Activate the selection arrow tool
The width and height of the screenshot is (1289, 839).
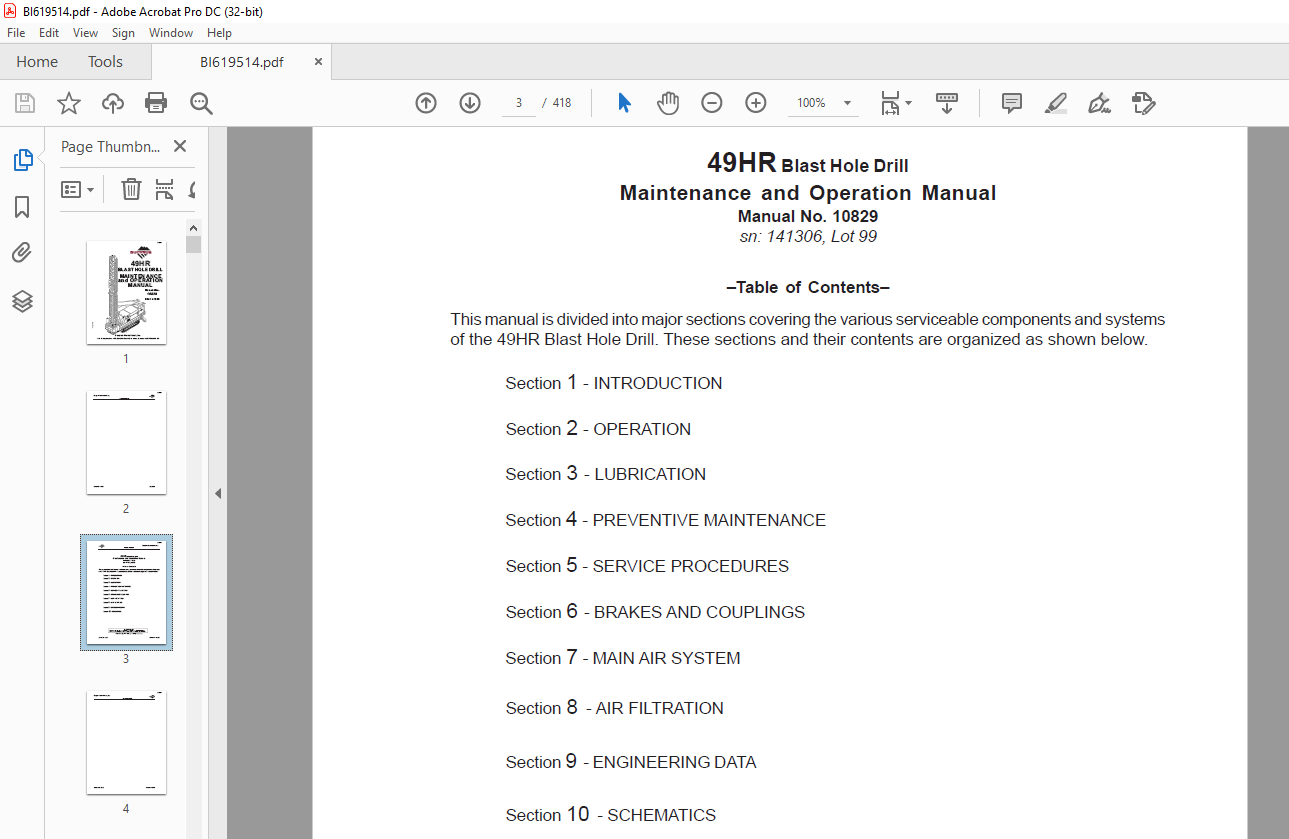coord(625,103)
